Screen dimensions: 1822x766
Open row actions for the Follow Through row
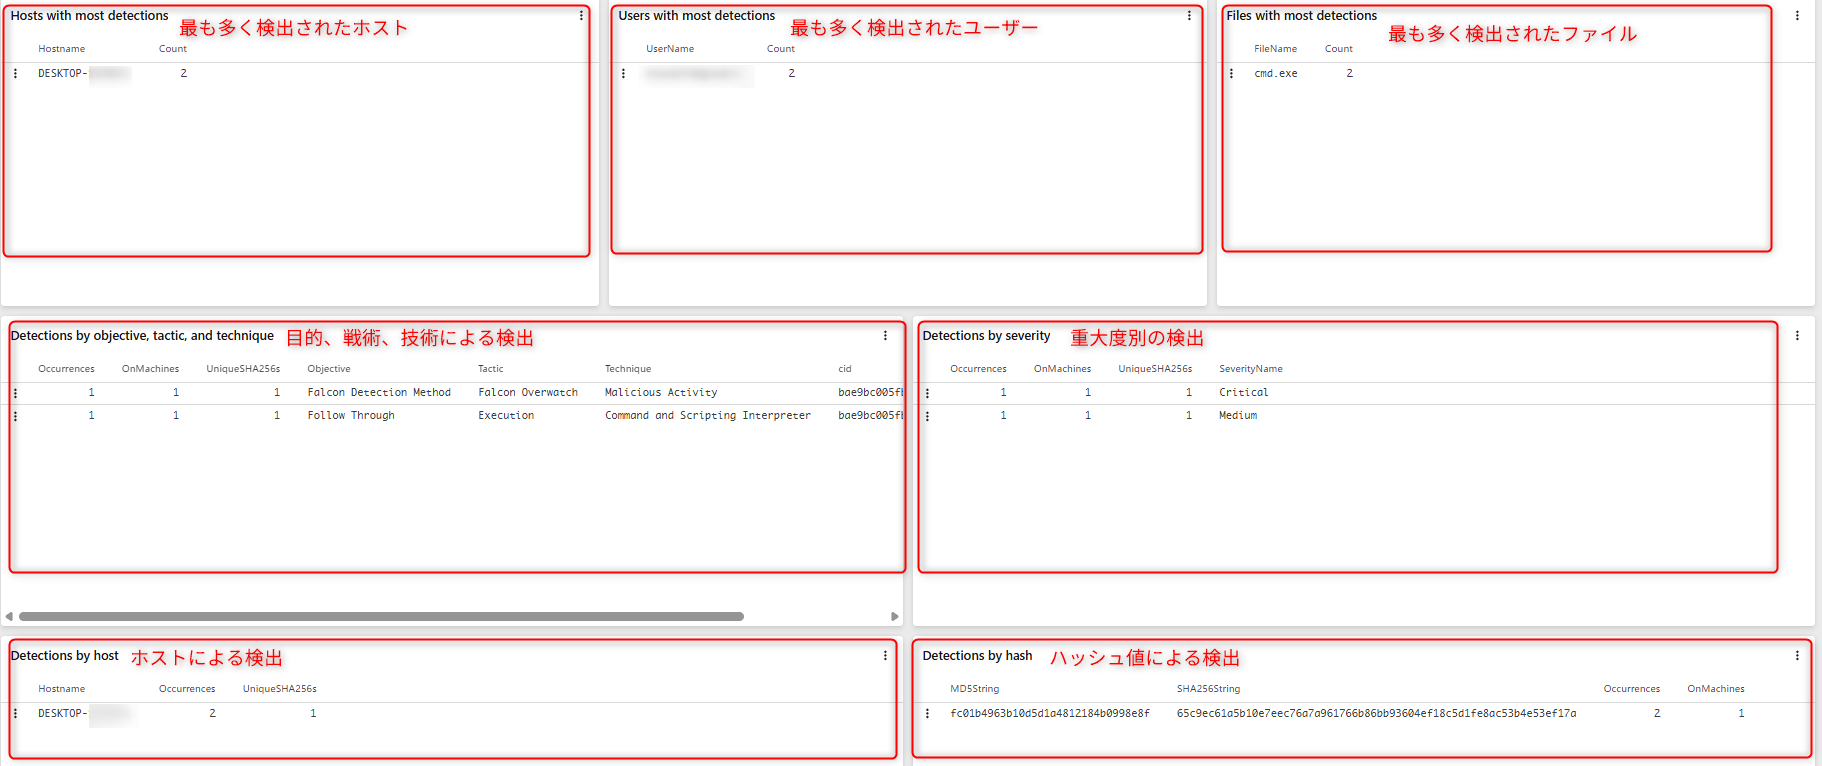point(15,416)
